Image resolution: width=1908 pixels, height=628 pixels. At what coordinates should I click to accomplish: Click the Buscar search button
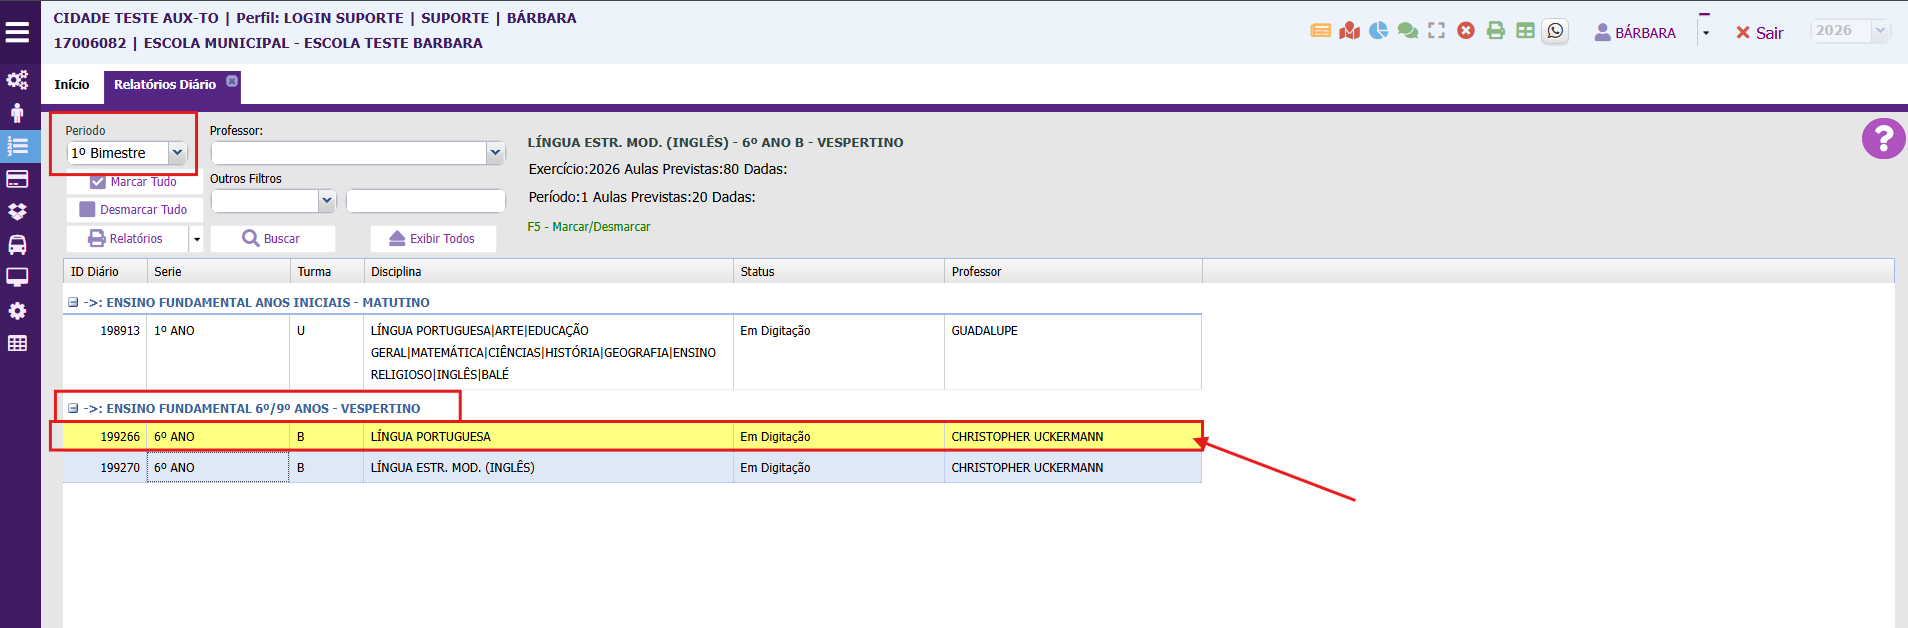(271, 239)
